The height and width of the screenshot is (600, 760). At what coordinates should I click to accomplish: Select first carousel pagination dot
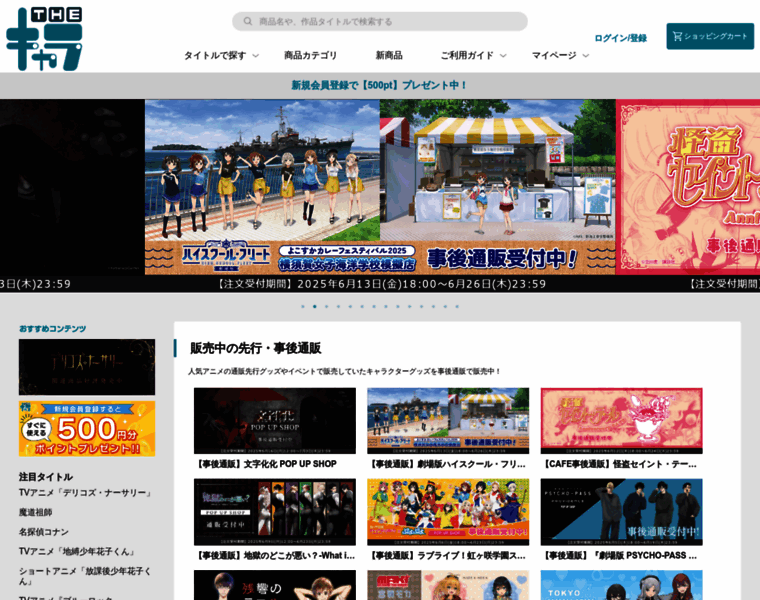pos(303,306)
